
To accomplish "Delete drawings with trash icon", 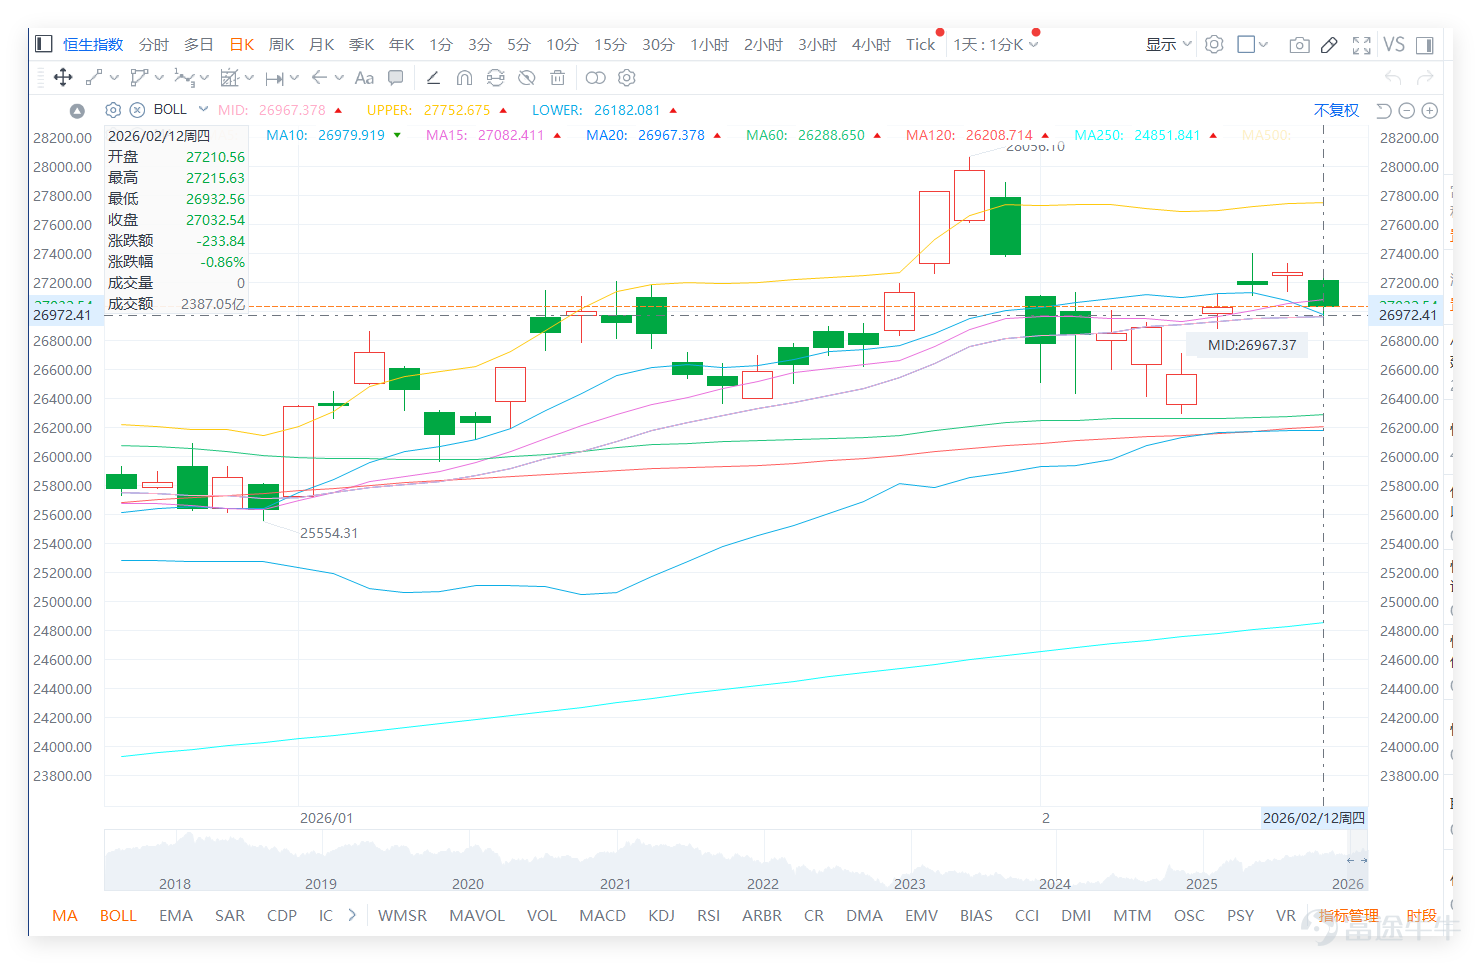I will pos(558,77).
